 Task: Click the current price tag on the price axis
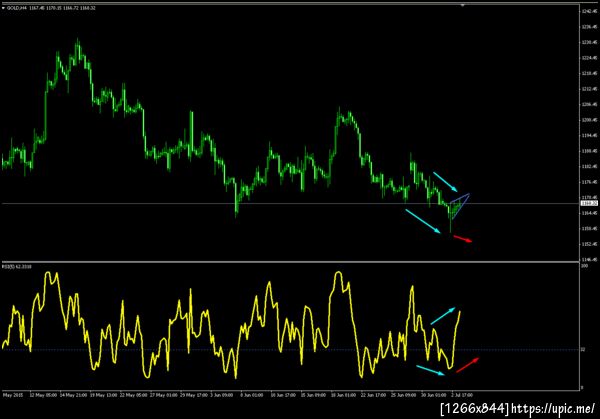(589, 203)
